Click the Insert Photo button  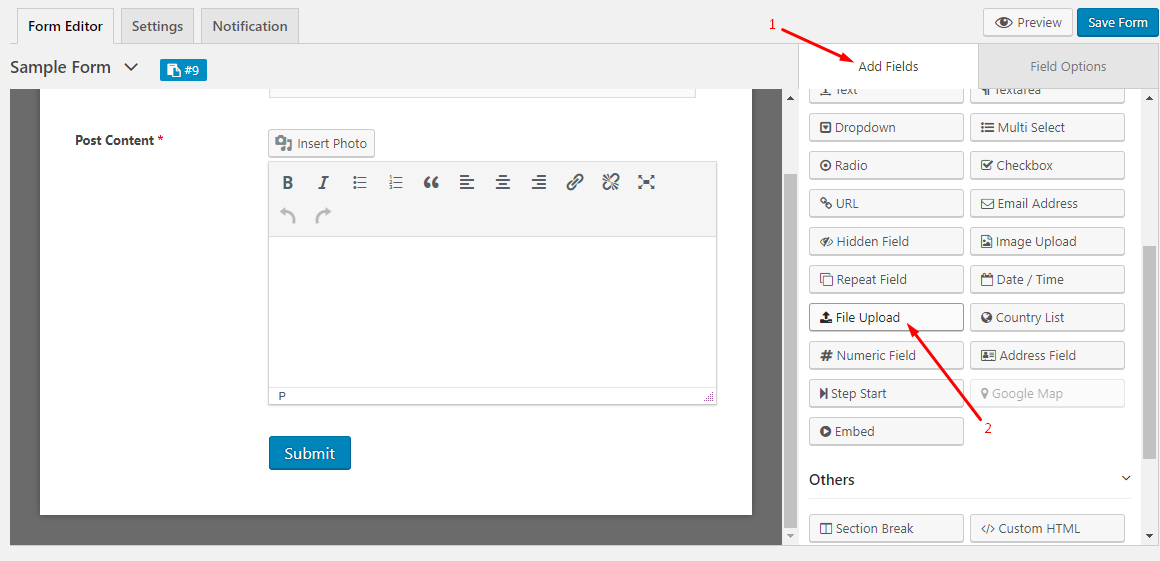[322, 144]
